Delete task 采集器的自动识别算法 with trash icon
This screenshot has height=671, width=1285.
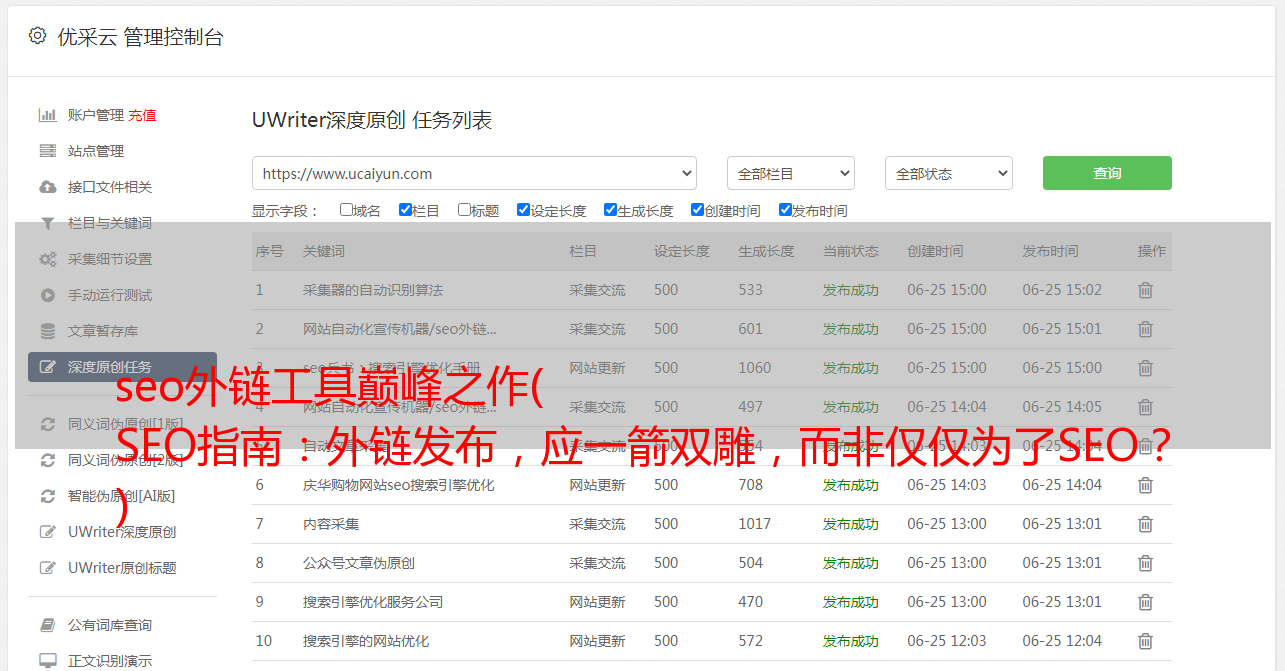[1145, 290]
